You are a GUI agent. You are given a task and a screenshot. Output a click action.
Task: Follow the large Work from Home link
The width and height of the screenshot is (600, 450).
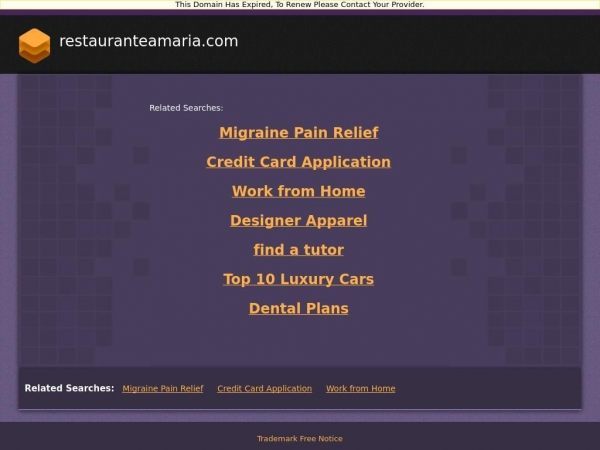click(x=298, y=191)
